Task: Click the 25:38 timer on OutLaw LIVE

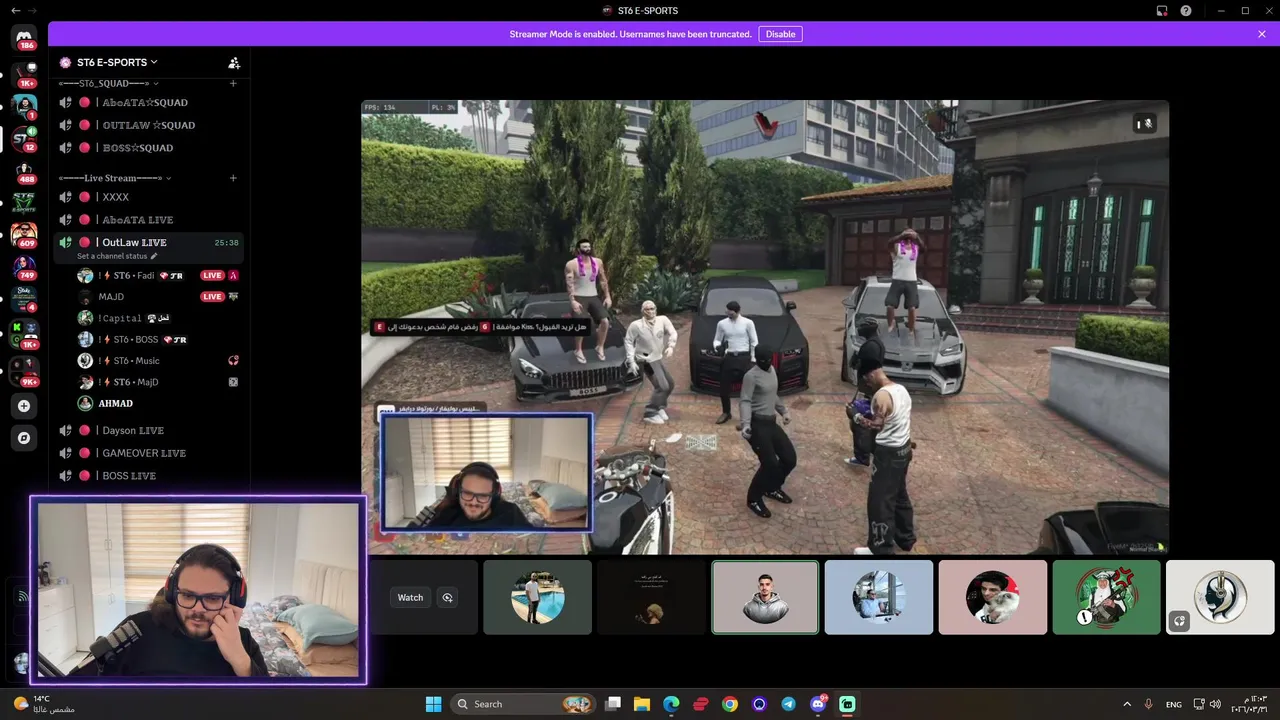Action: pyautogui.click(x=227, y=242)
